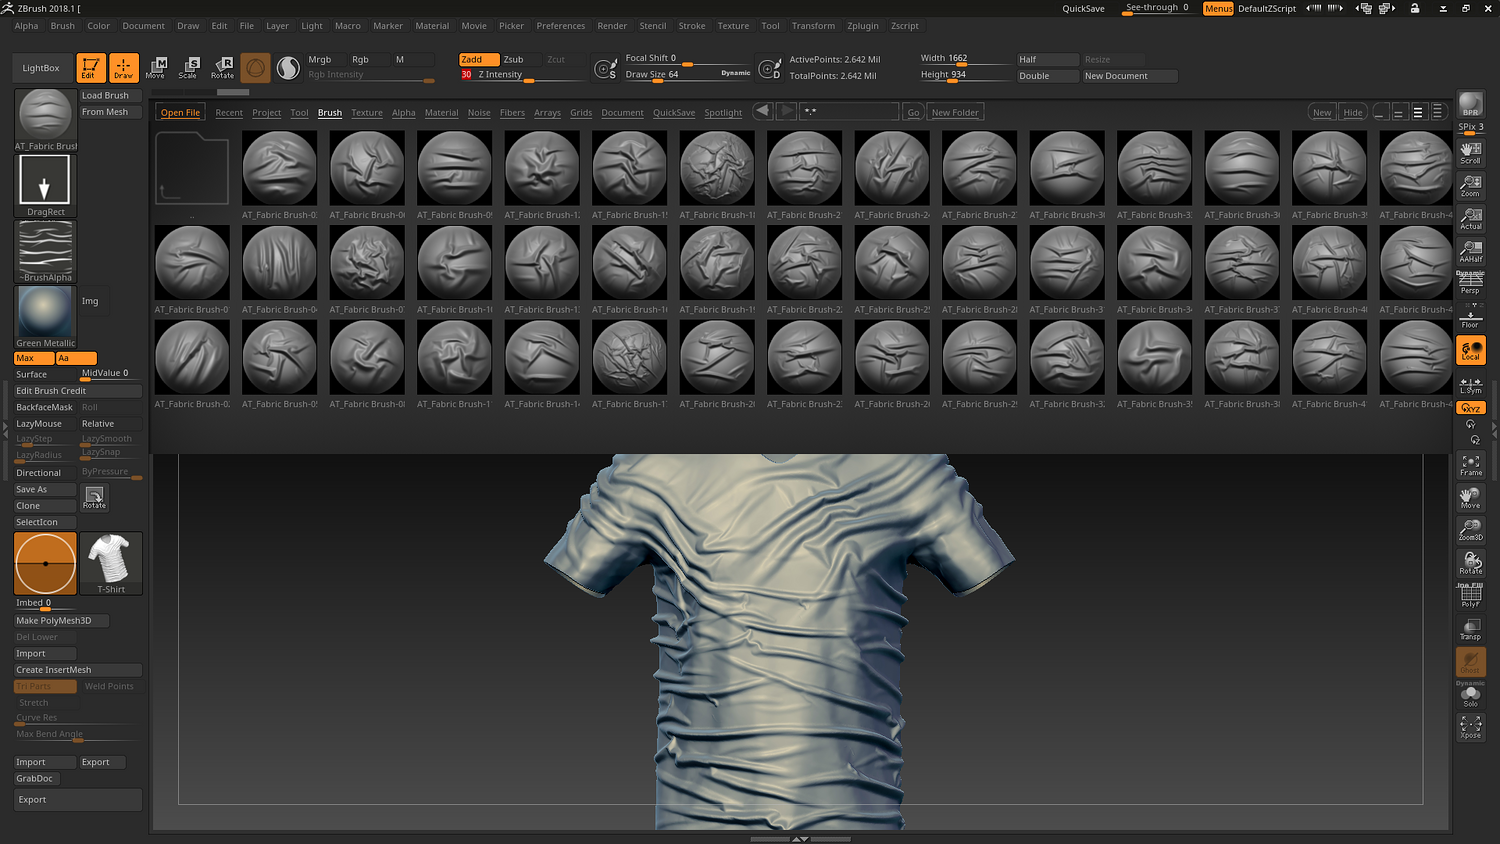Click the Rotate icon above PolyF
The height and width of the screenshot is (844, 1500).
1471,563
